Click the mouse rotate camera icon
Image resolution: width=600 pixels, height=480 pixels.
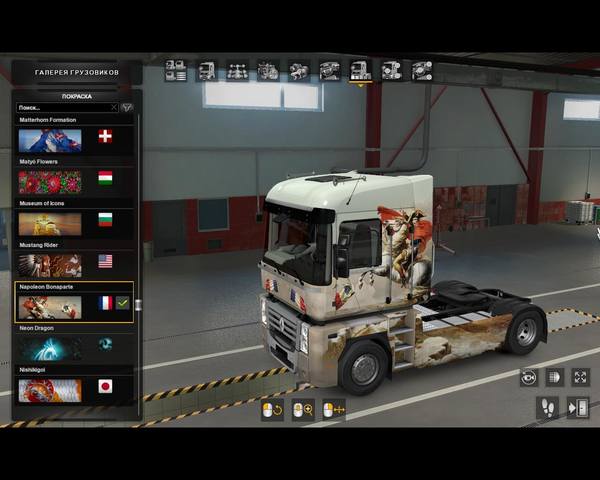click(x=272, y=409)
